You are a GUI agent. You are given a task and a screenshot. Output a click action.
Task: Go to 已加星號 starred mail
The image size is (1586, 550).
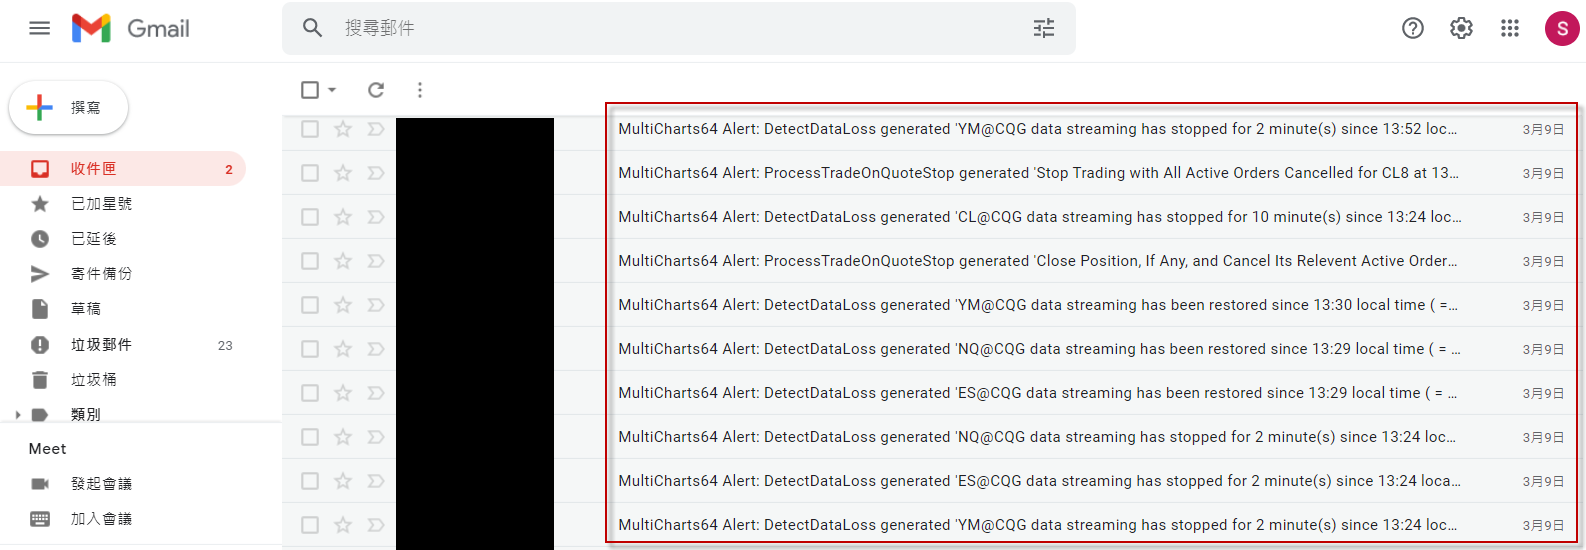click(x=123, y=204)
